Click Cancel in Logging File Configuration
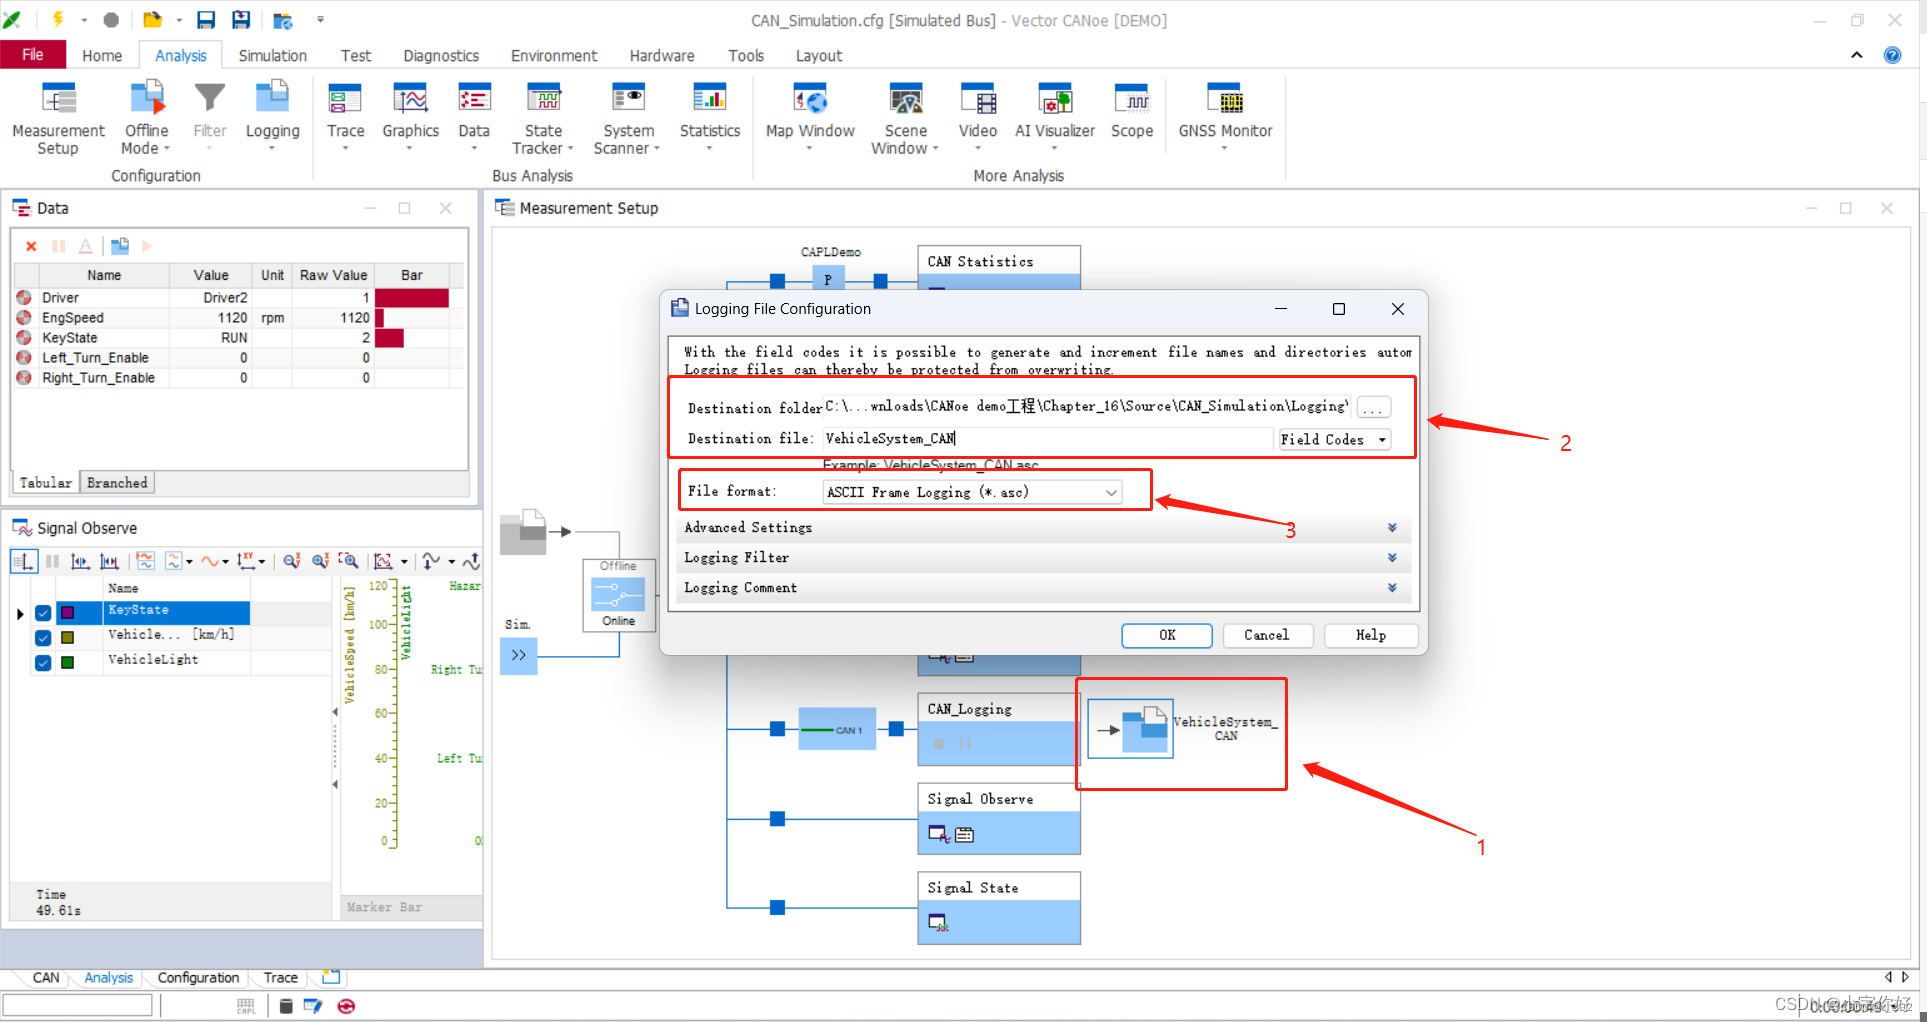 (x=1267, y=635)
